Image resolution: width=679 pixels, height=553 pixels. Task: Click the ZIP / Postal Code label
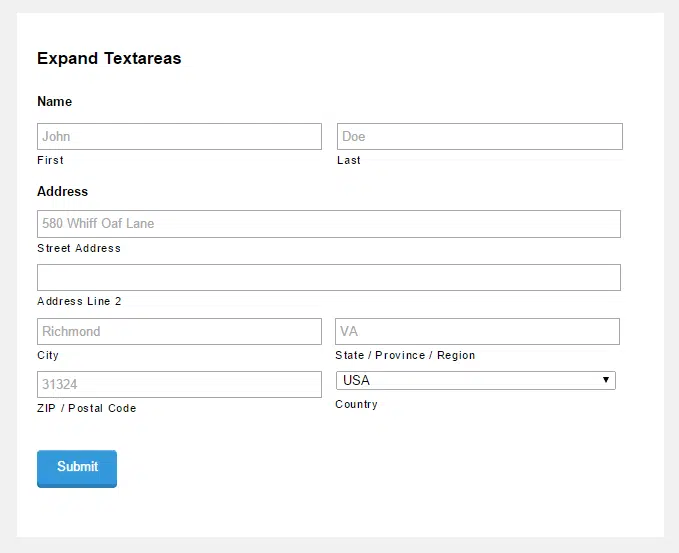pyautogui.click(x=87, y=408)
